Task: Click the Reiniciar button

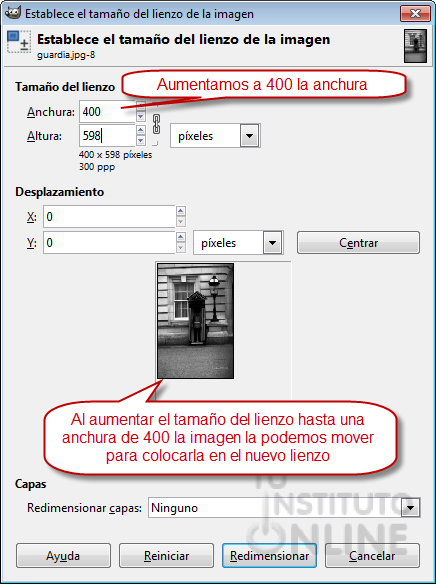Action: 166,556
